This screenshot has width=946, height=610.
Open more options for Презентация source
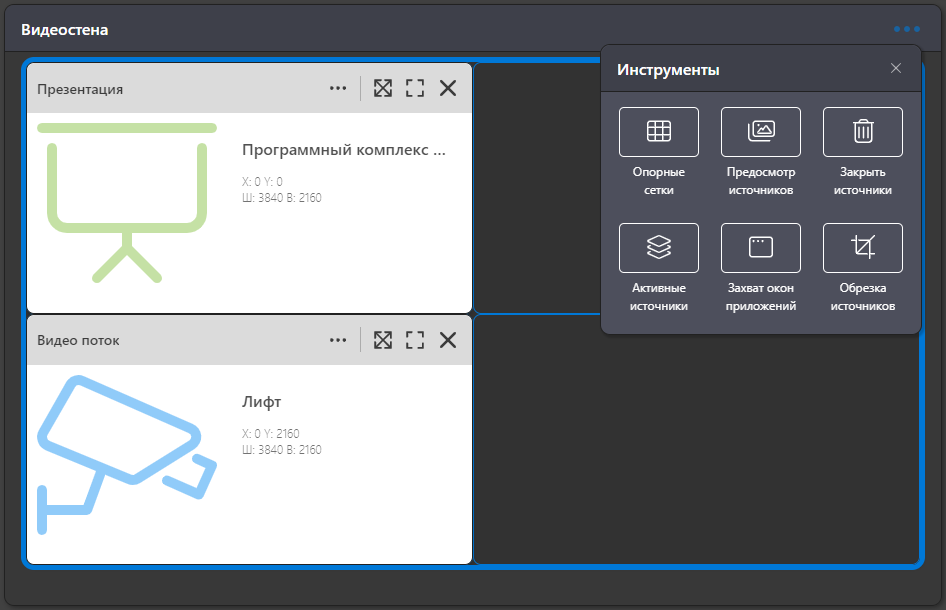pos(338,88)
